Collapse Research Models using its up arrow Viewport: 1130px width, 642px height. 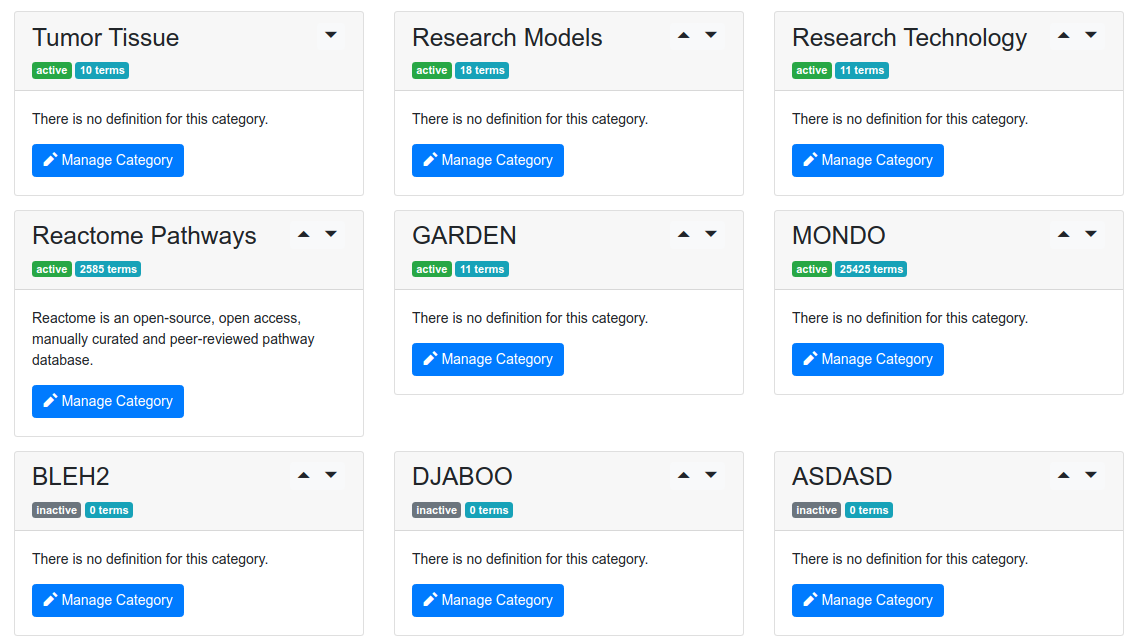683,35
